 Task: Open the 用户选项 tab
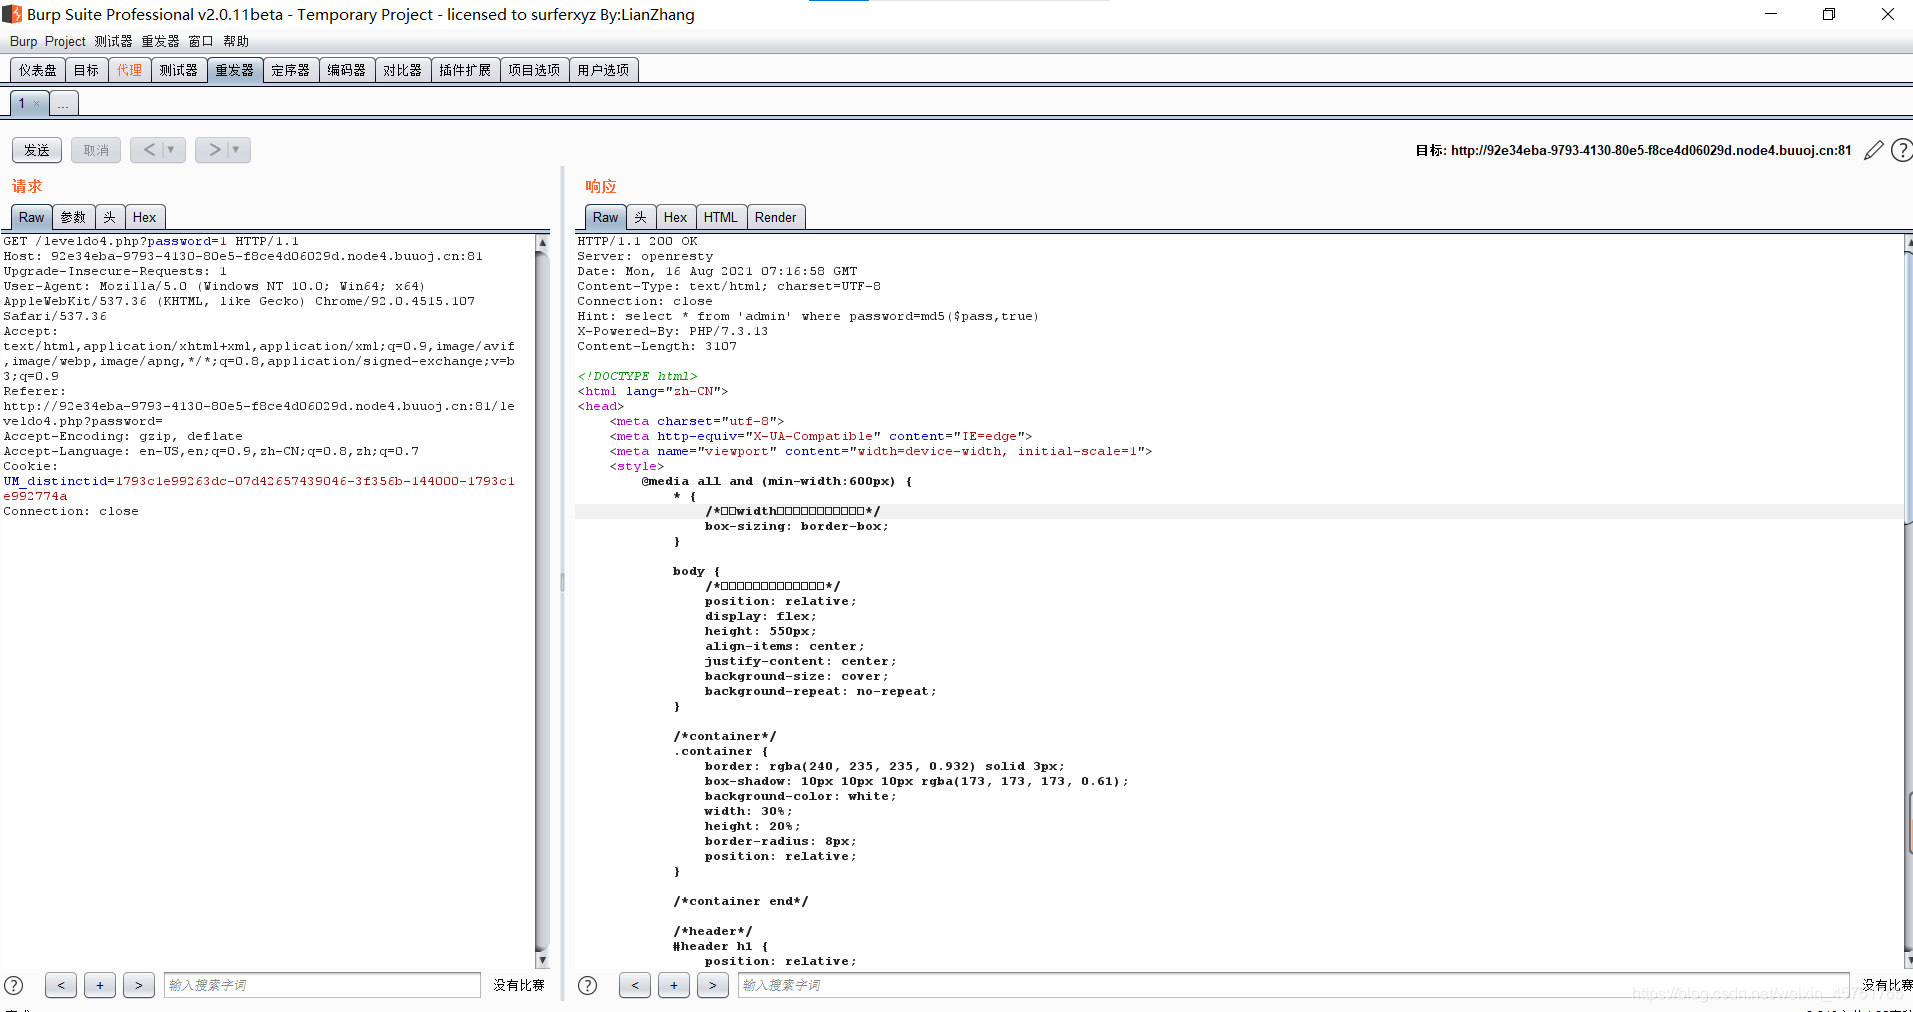603,70
